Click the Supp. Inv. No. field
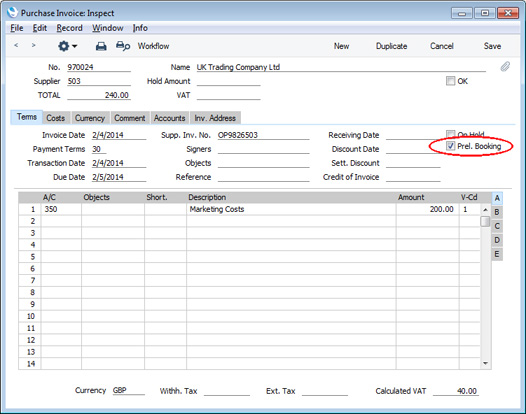 tap(263, 135)
